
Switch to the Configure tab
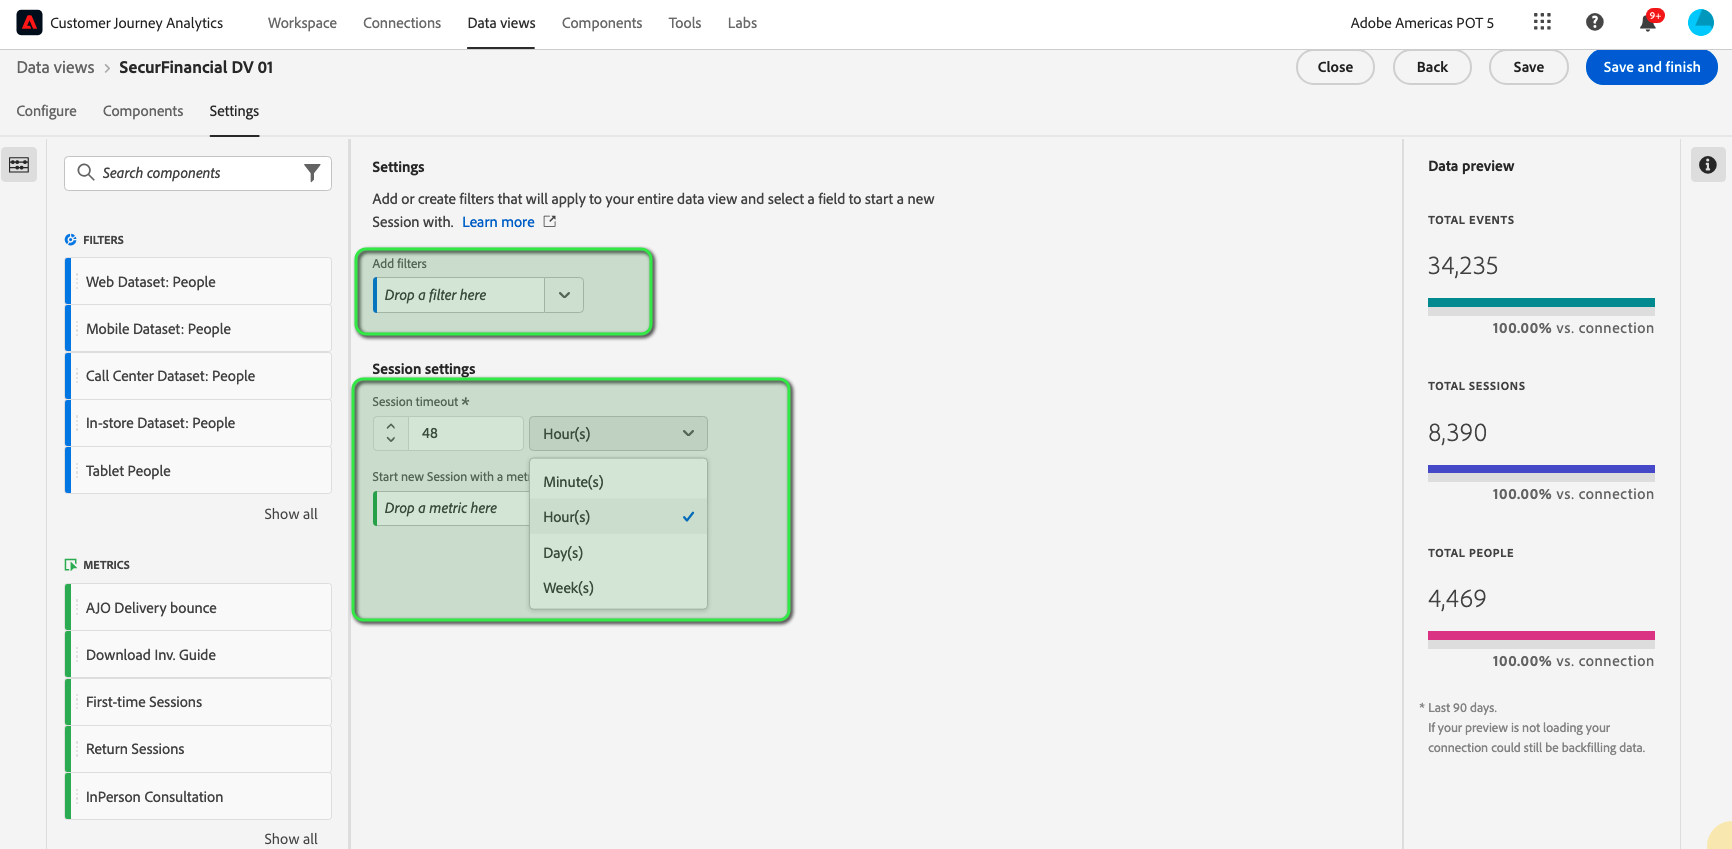[47, 111]
